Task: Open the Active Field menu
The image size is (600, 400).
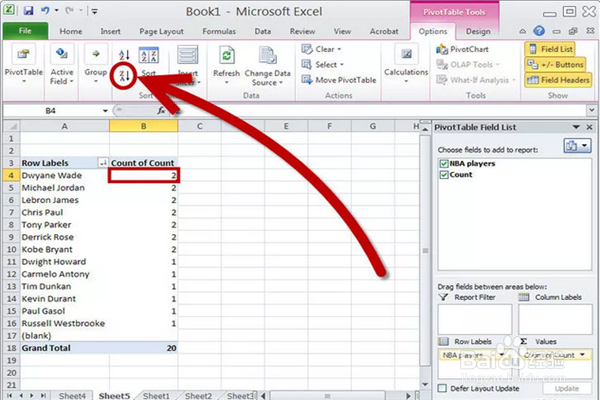Action: pos(62,64)
